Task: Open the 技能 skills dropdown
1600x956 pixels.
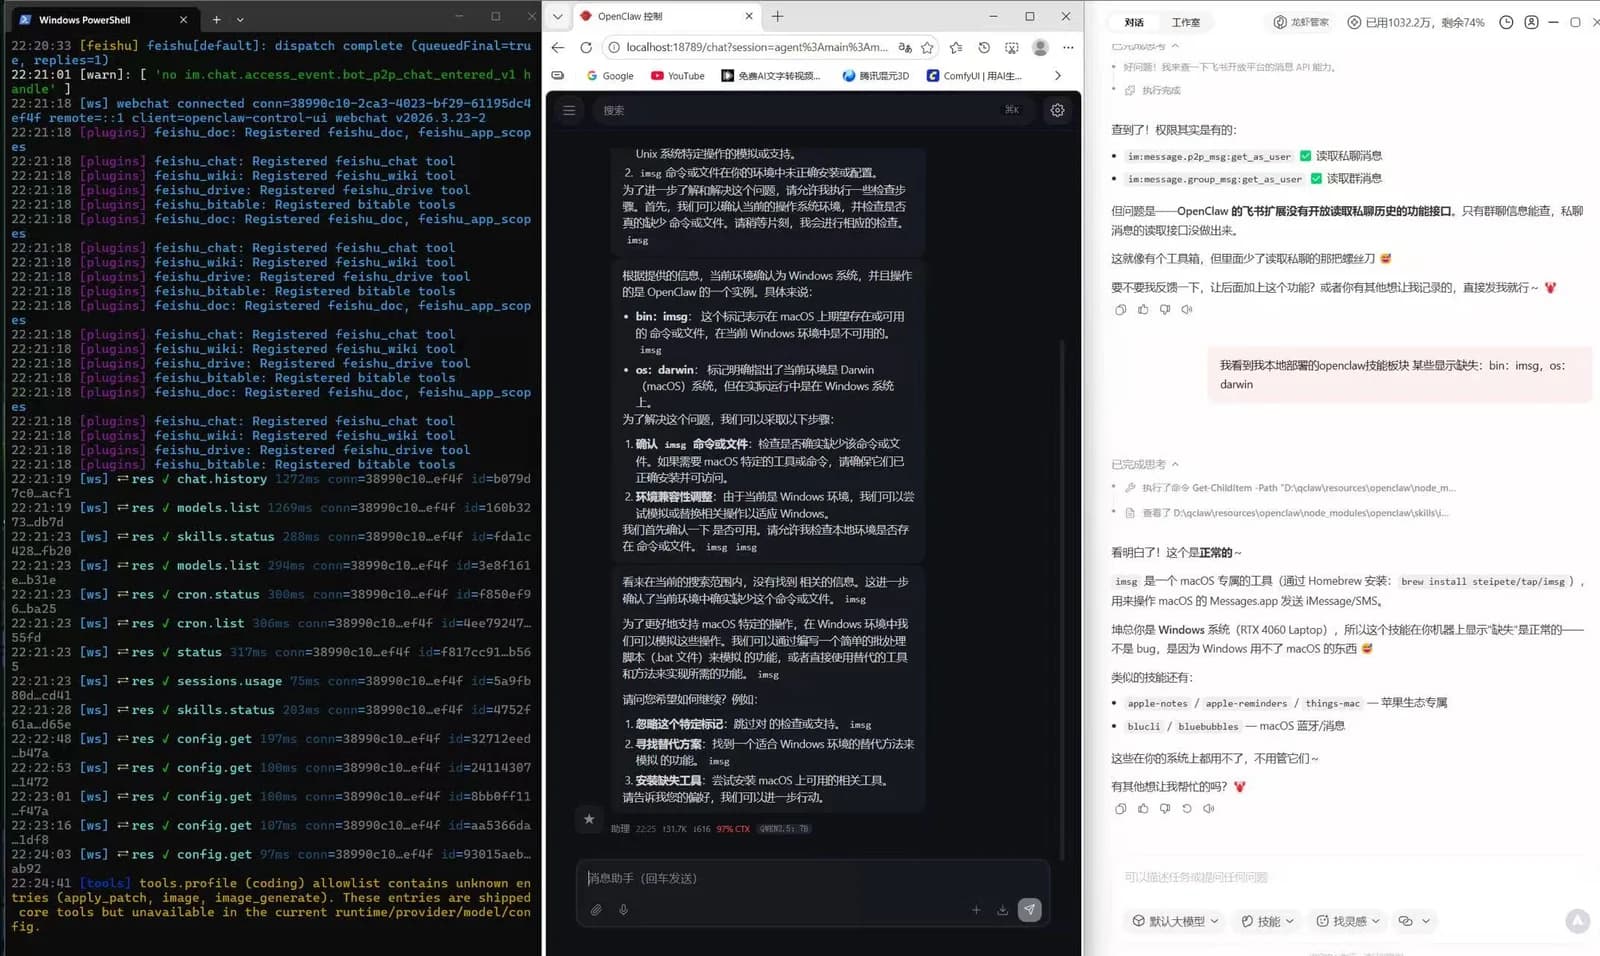Action: pyautogui.click(x=1267, y=921)
